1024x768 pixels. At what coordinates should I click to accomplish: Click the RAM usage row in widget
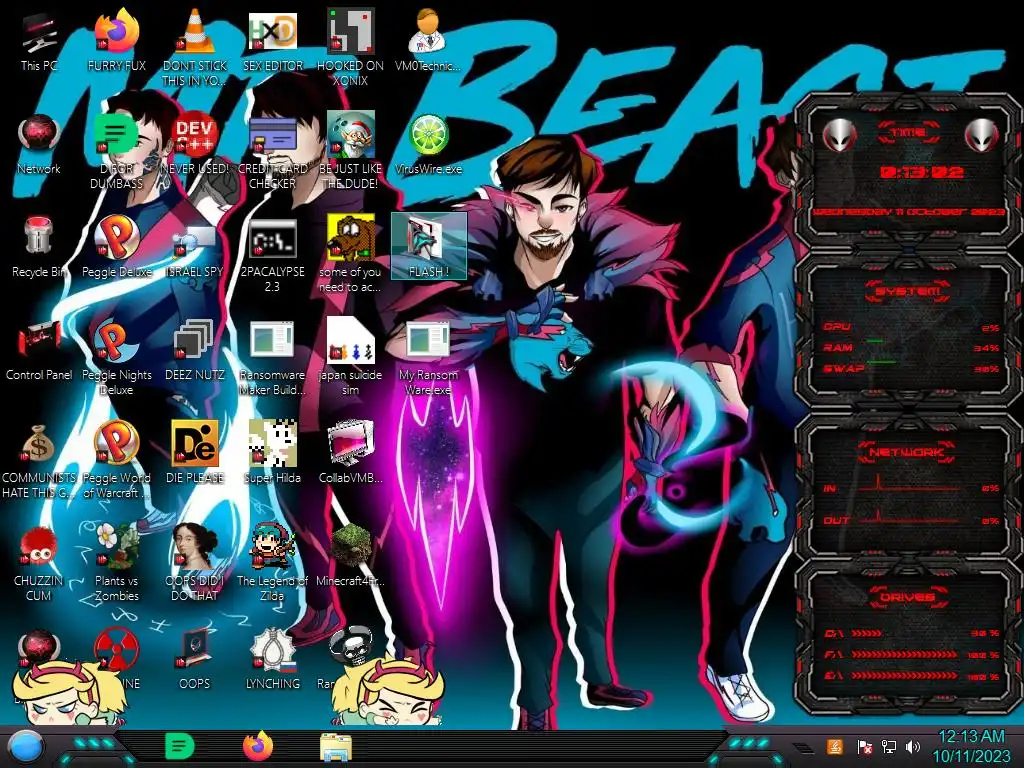912,347
